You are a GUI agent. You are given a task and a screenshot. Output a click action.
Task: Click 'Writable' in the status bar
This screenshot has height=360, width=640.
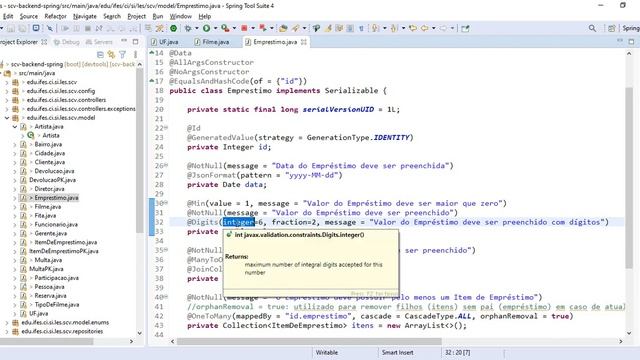(327, 353)
